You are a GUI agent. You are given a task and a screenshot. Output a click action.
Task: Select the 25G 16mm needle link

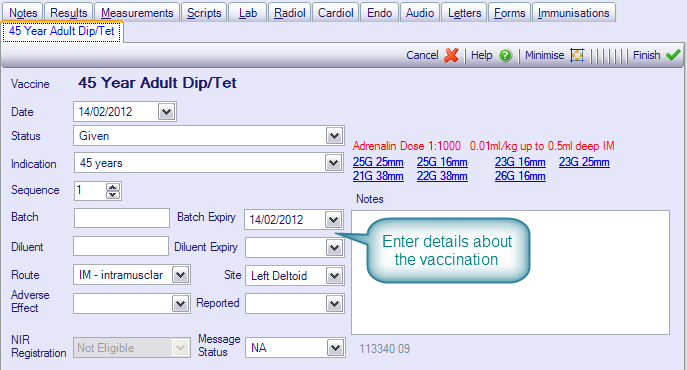click(x=442, y=162)
